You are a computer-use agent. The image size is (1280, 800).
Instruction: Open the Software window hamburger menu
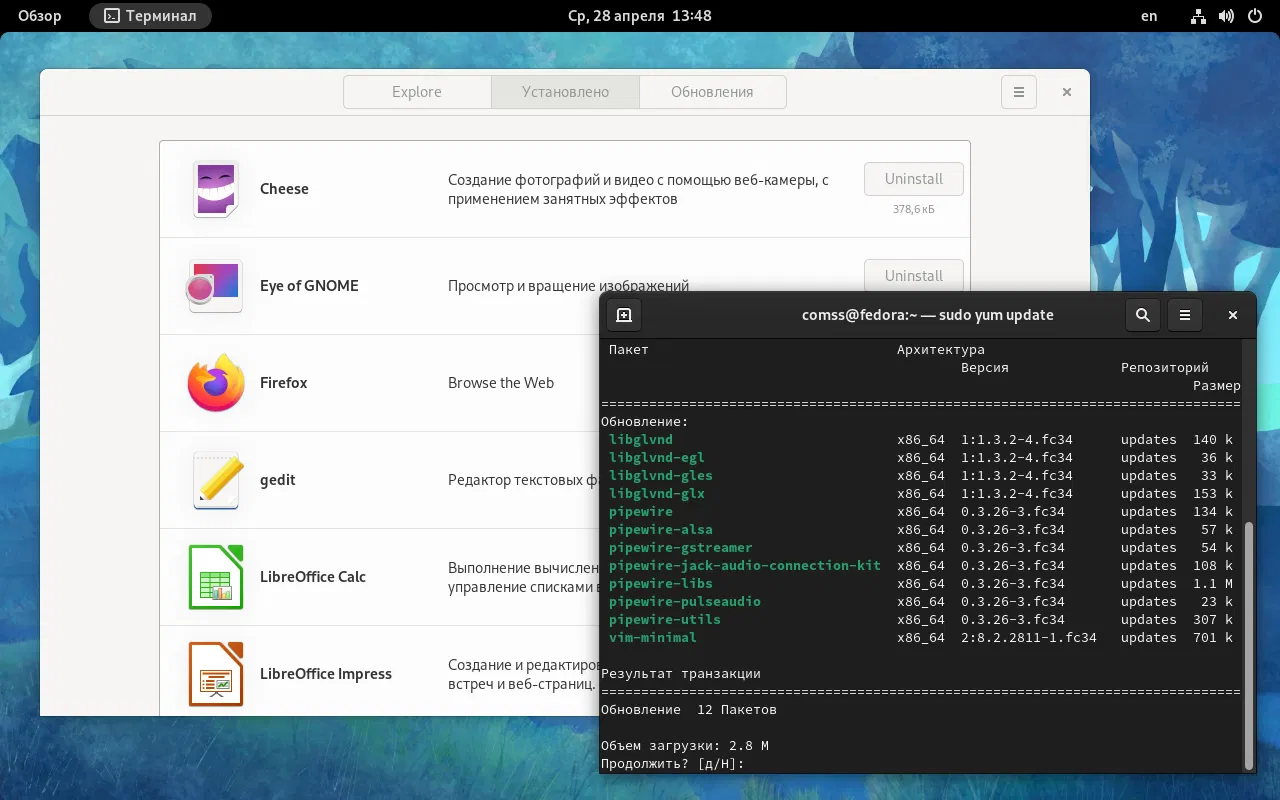click(1019, 92)
